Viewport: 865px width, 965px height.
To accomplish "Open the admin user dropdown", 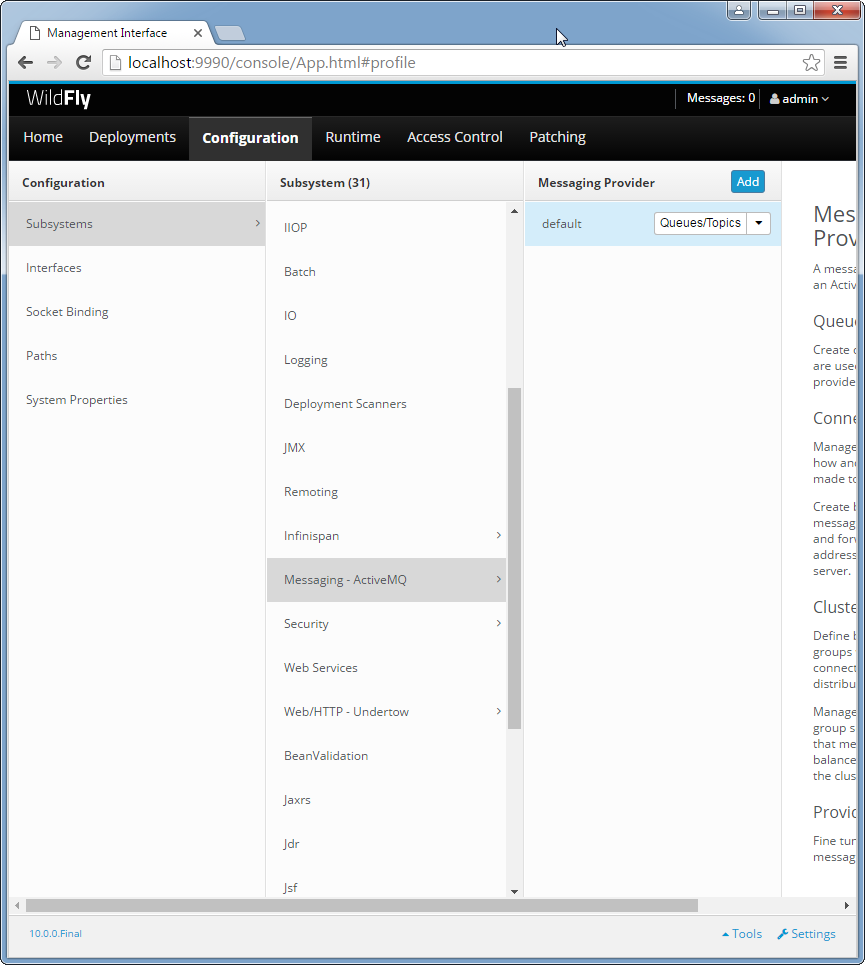I will pyautogui.click(x=799, y=99).
